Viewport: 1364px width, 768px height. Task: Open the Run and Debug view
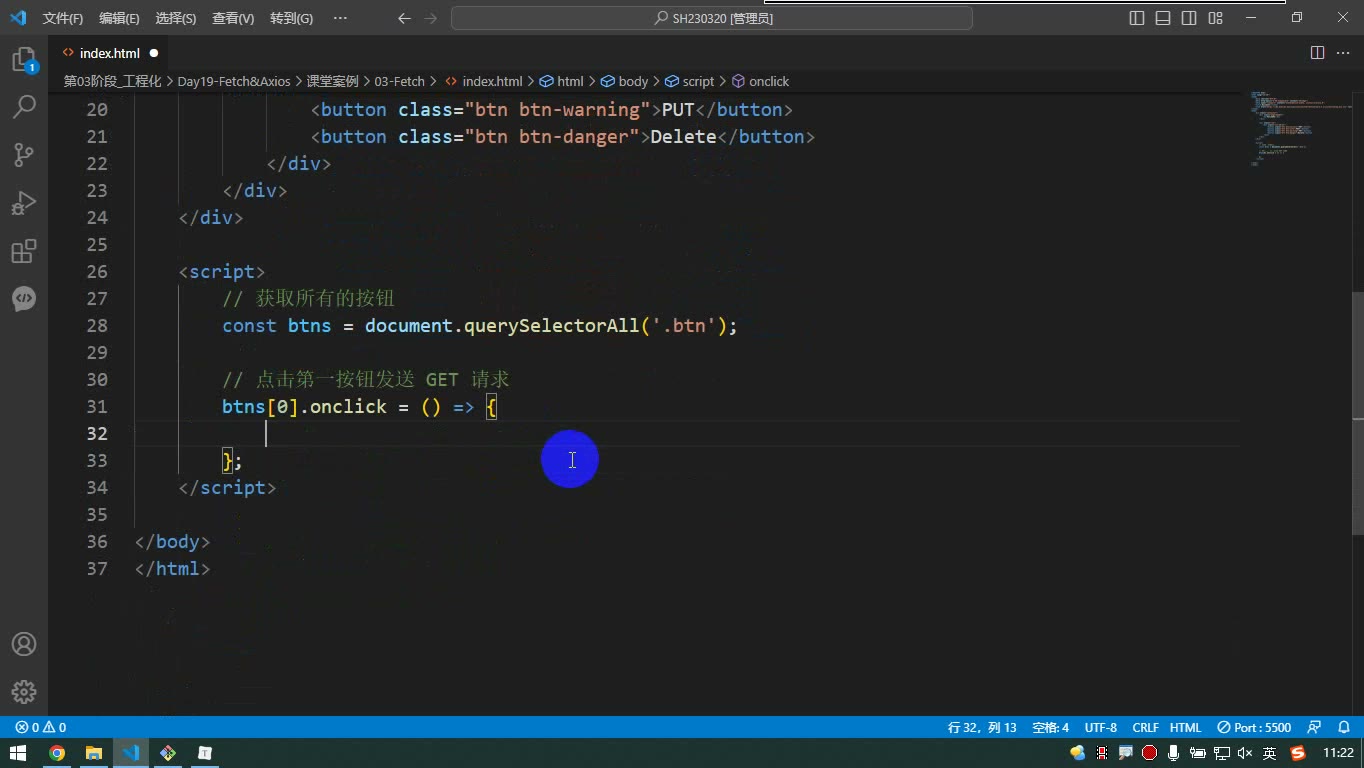(x=24, y=202)
